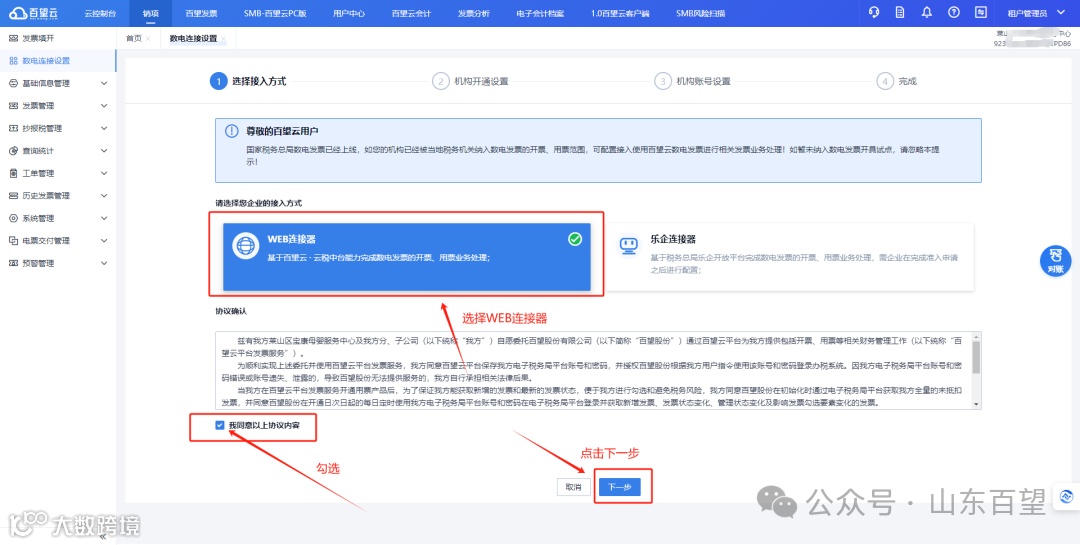Viewport: 1080px width, 545px height.
Task: Expand 工单管理 menu chevron
Action: [x=104, y=173]
